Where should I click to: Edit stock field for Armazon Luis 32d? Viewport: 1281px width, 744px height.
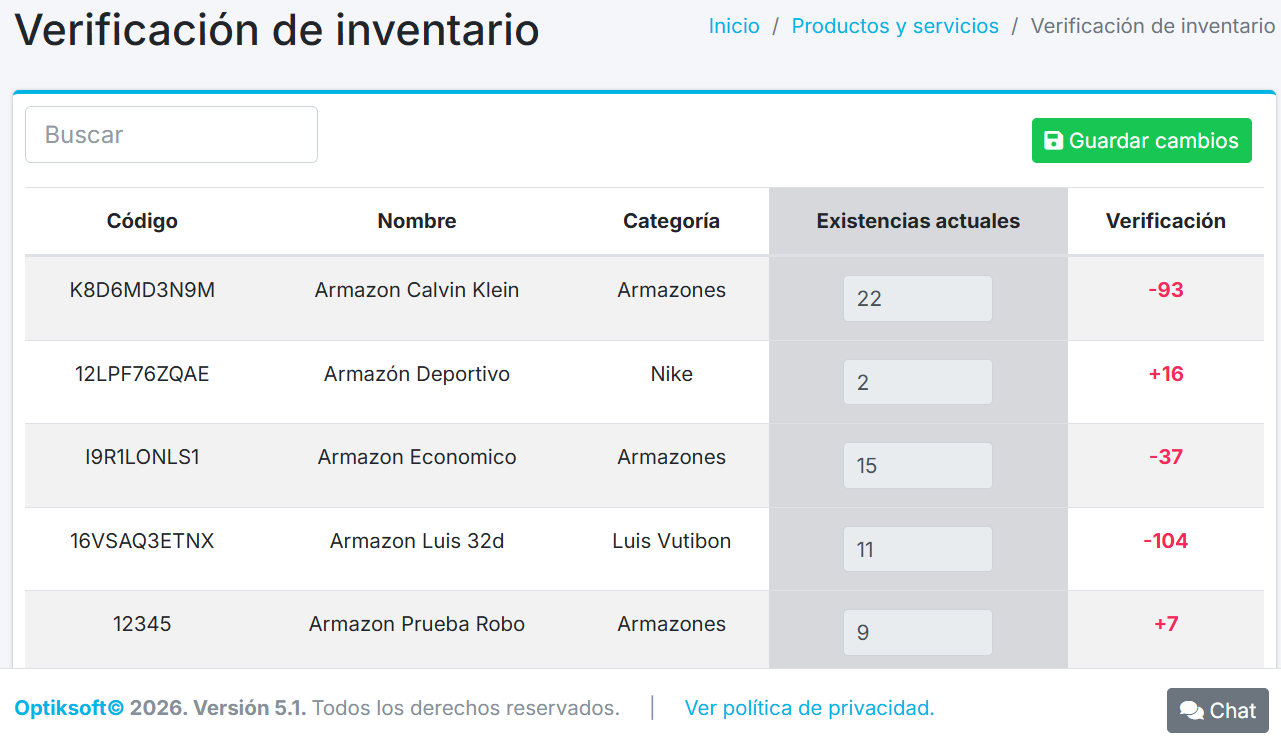point(917,549)
